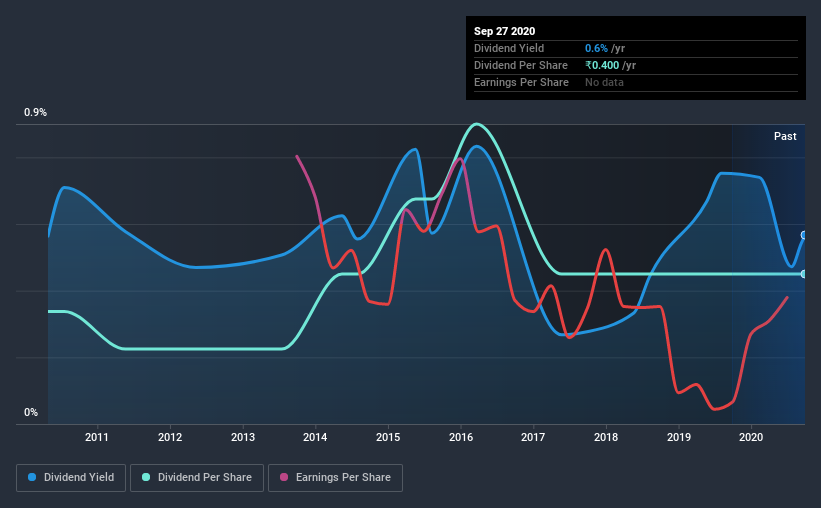This screenshot has height=508, width=821.
Task: Select the teal Dividend Per Share endpoint marker
Action: pyautogui.click(x=803, y=274)
